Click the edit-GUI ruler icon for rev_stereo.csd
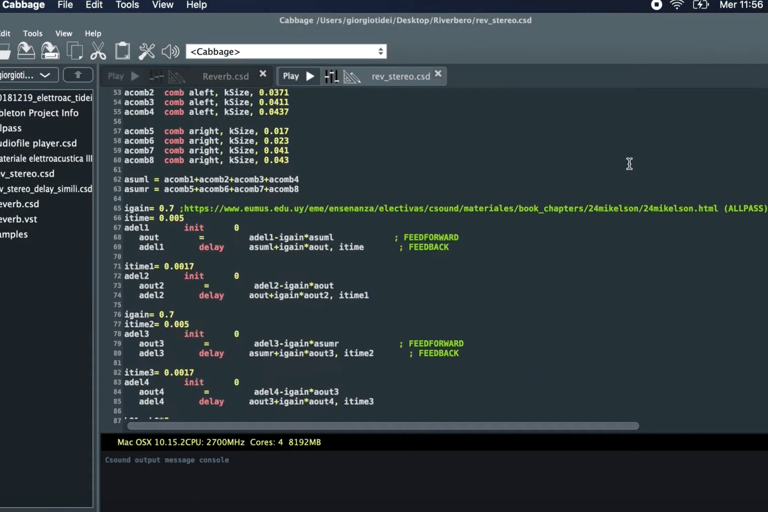Viewport: 768px width, 512px height. pos(352,76)
